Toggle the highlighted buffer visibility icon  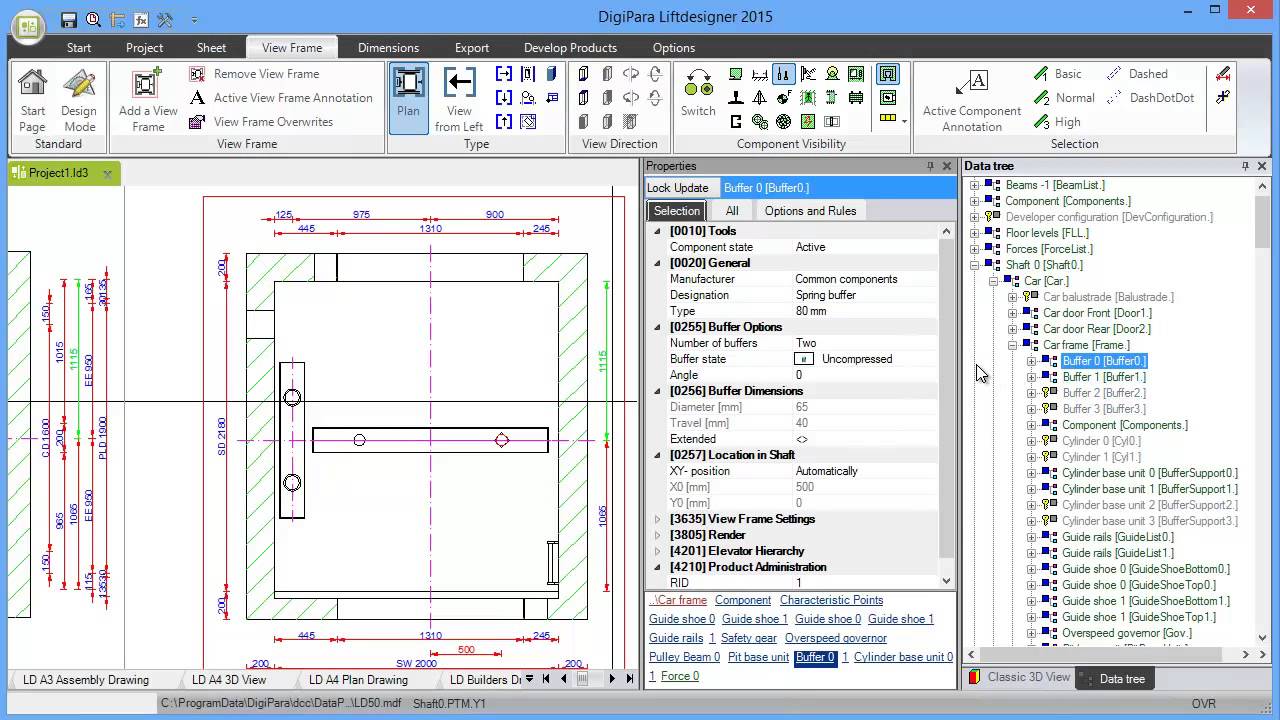coord(784,74)
